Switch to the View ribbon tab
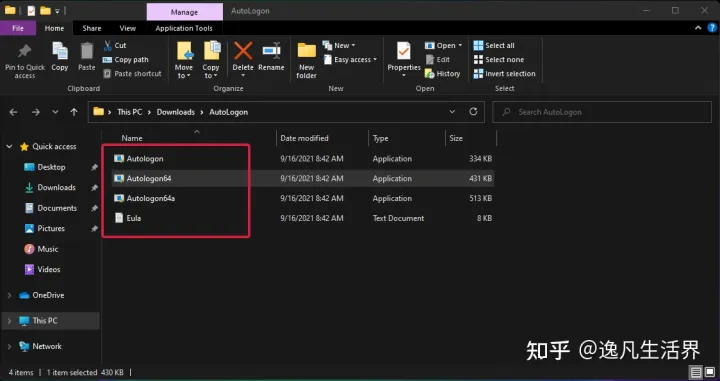Viewport: 720px width, 381px height. pyautogui.click(x=128, y=28)
